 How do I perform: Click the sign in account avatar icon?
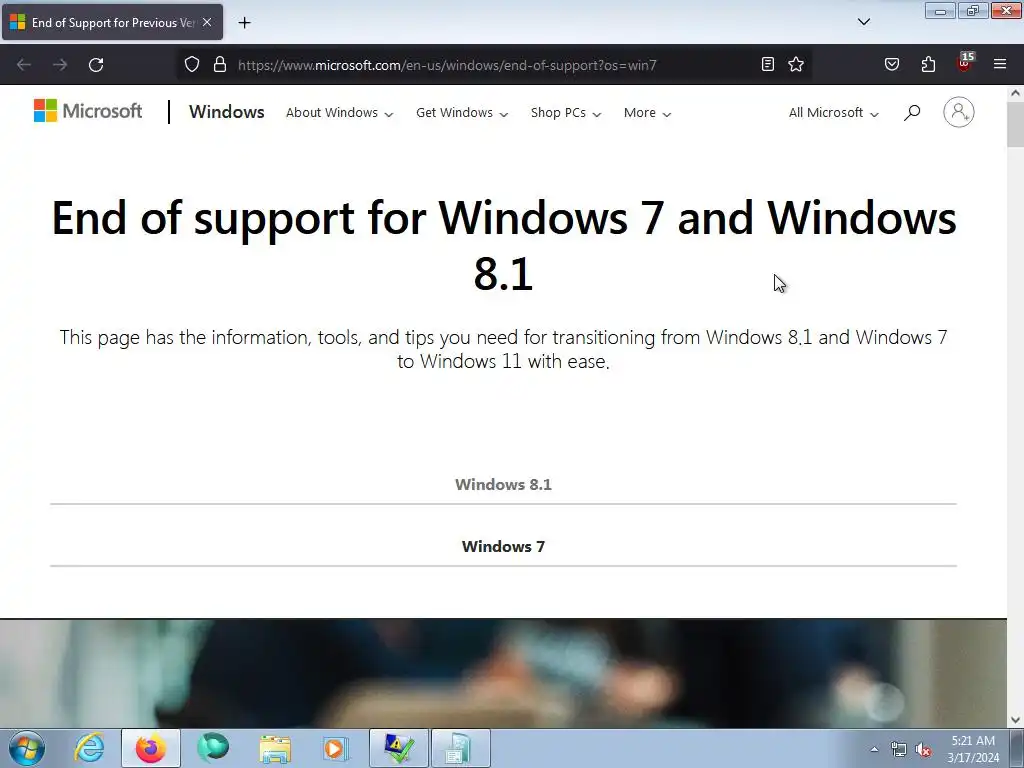(x=958, y=112)
